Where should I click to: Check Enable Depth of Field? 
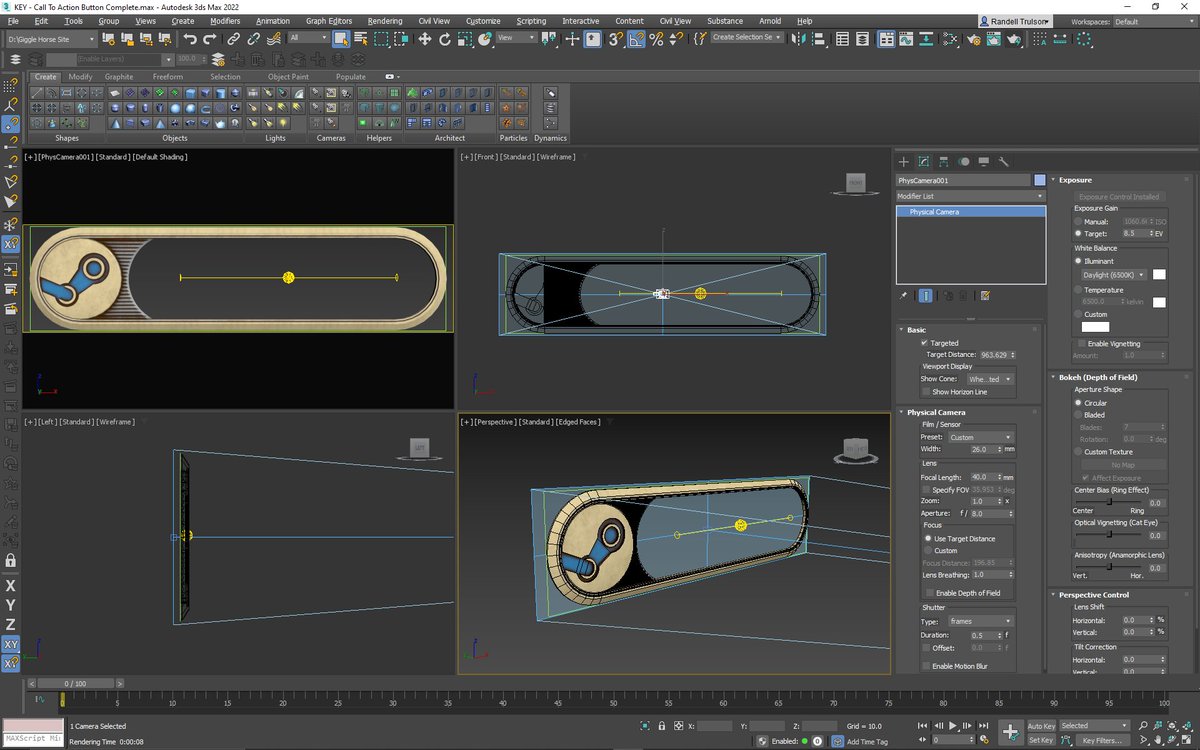(x=928, y=593)
